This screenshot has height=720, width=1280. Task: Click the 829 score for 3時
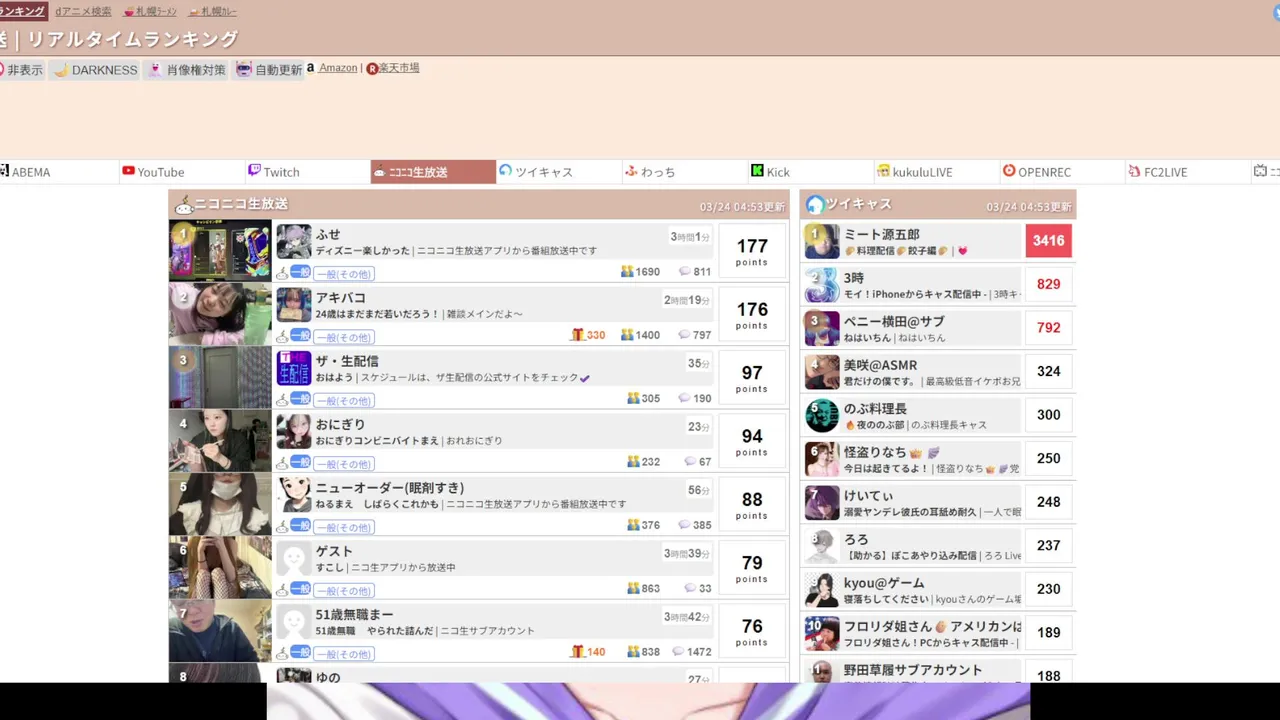pos(1048,284)
